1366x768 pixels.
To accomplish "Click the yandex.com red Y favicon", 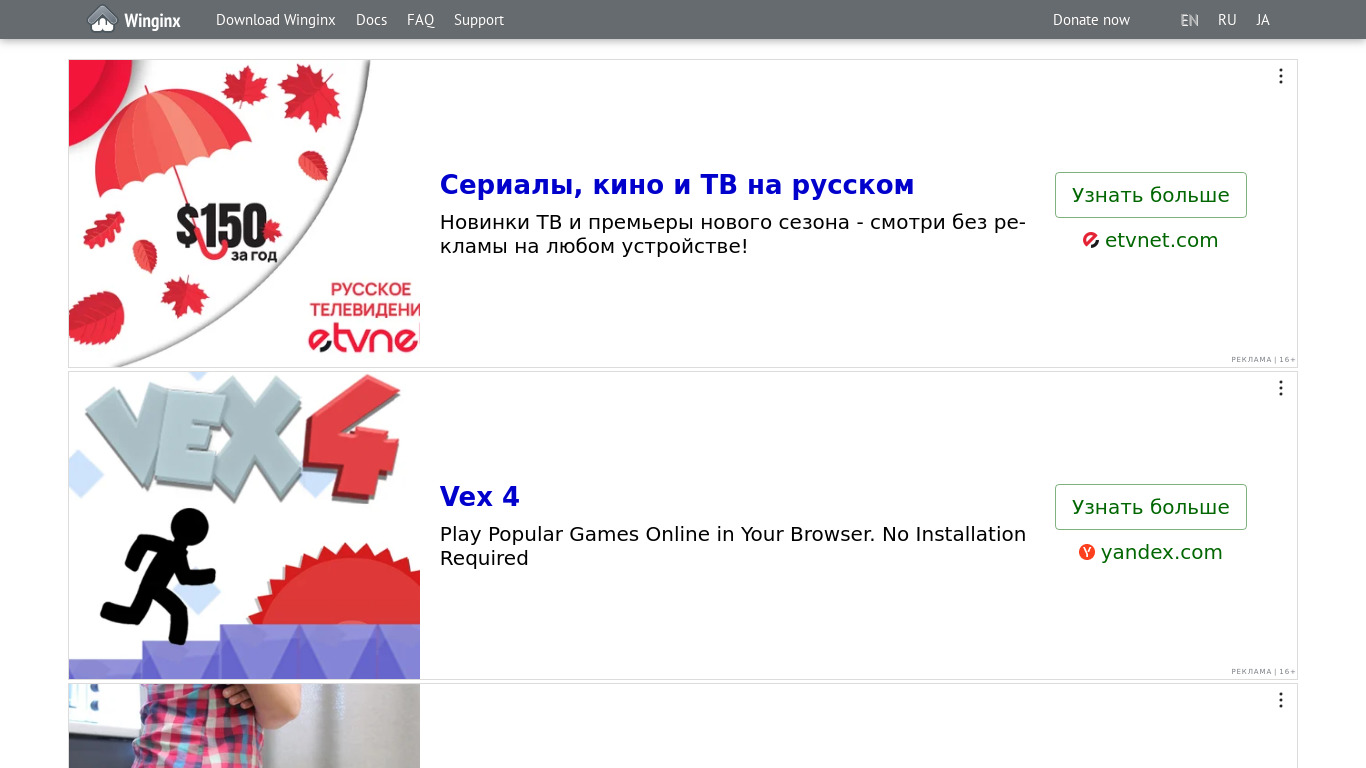I will [1087, 552].
